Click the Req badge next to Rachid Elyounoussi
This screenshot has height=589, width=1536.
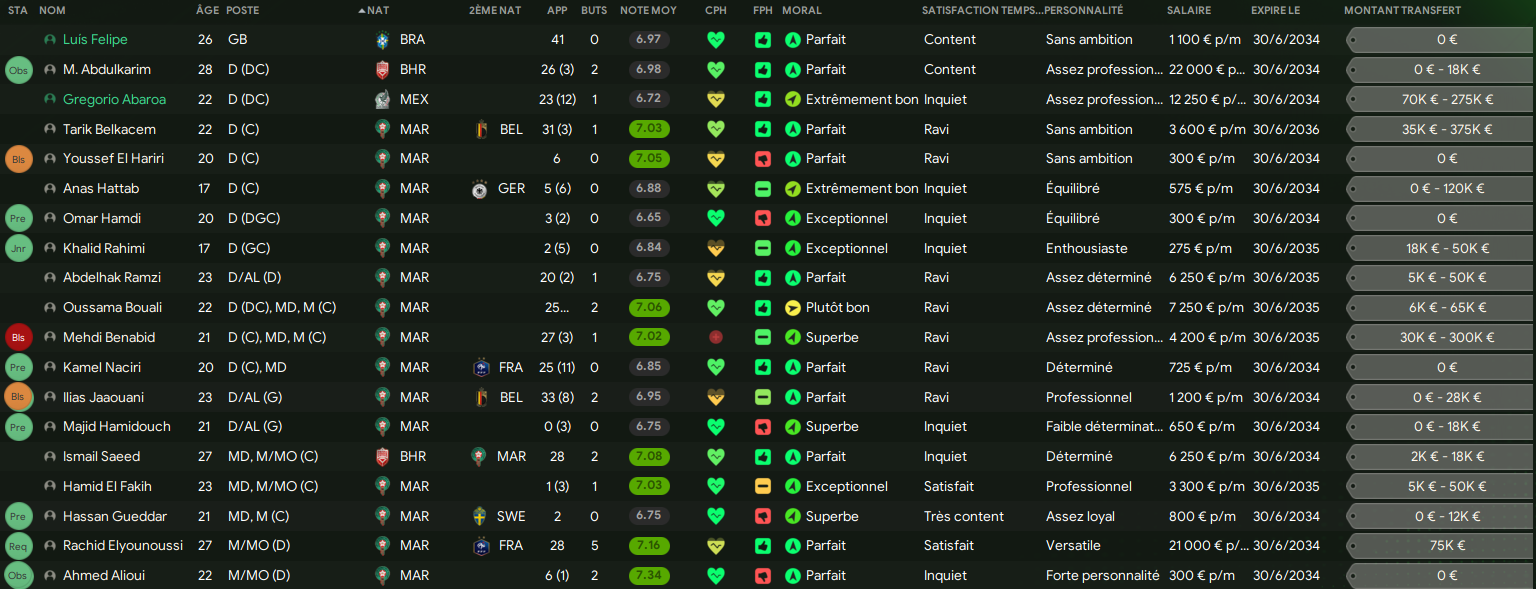18,546
